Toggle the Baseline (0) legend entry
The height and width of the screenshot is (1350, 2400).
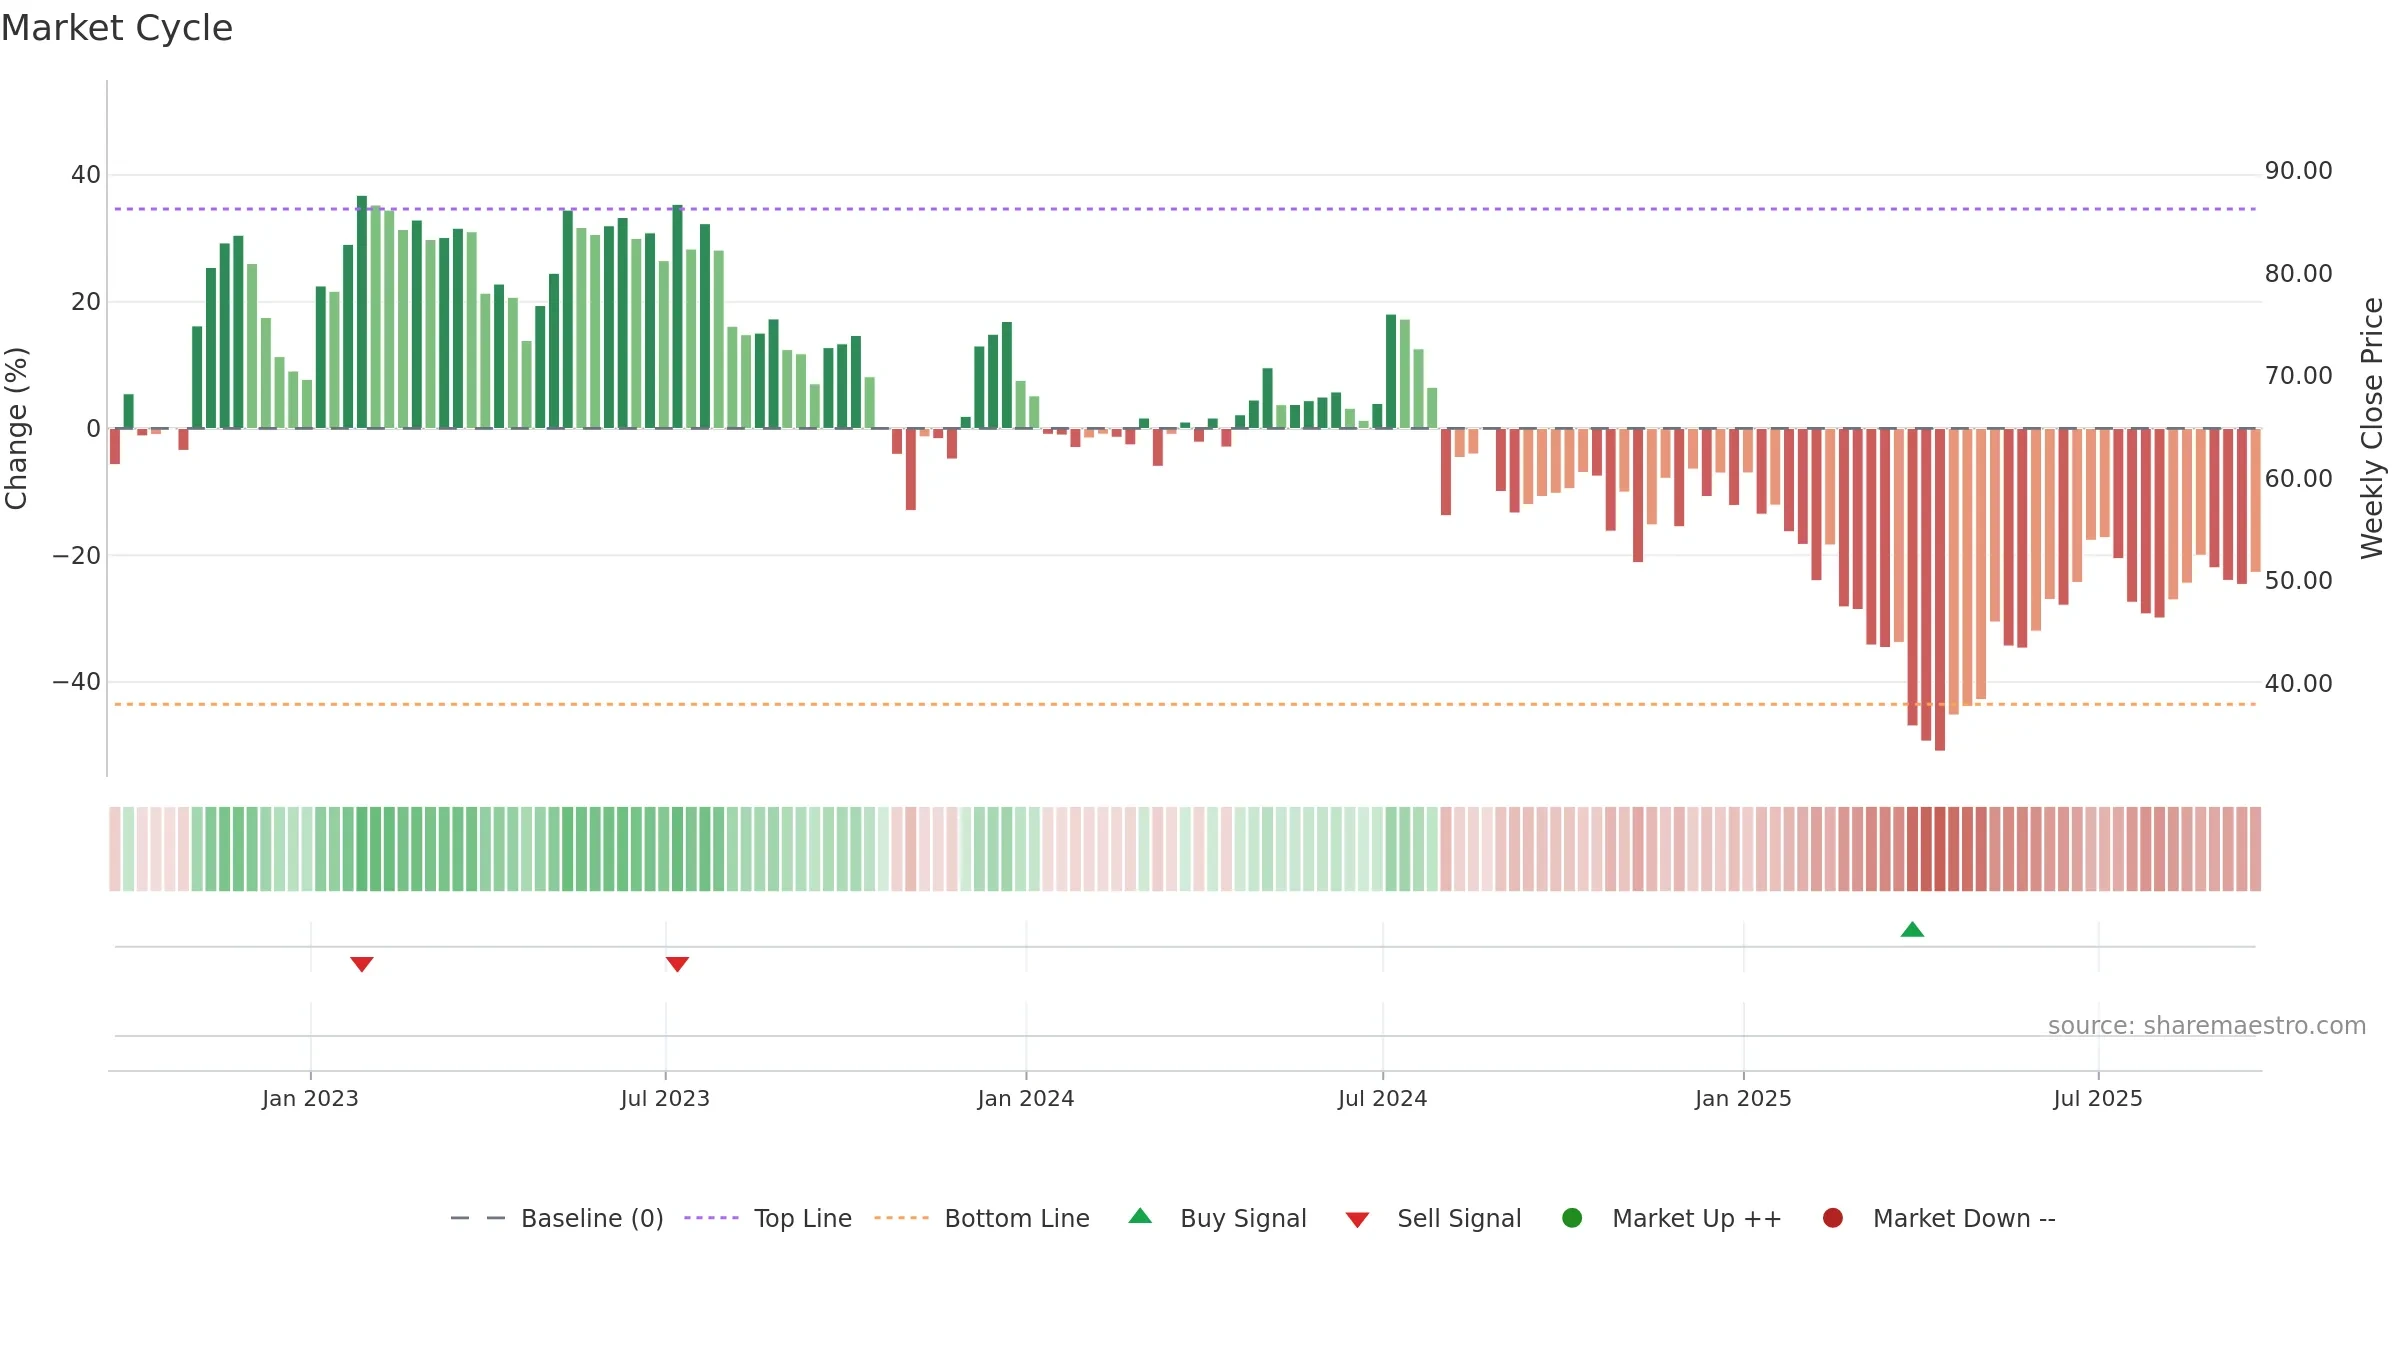pos(557,1218)
